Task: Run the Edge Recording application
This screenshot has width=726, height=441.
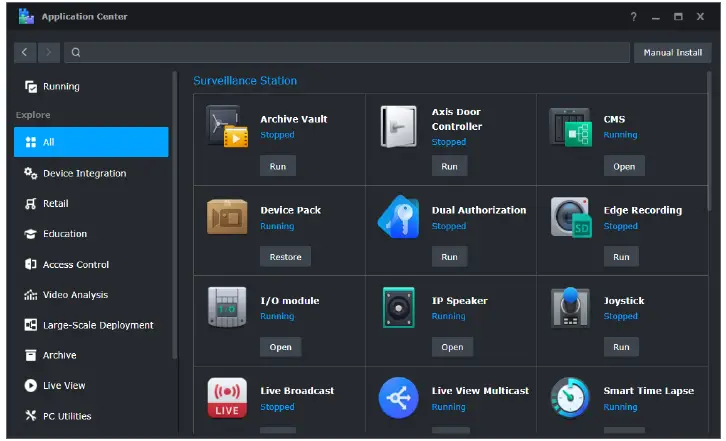Action: pos(621,257)
